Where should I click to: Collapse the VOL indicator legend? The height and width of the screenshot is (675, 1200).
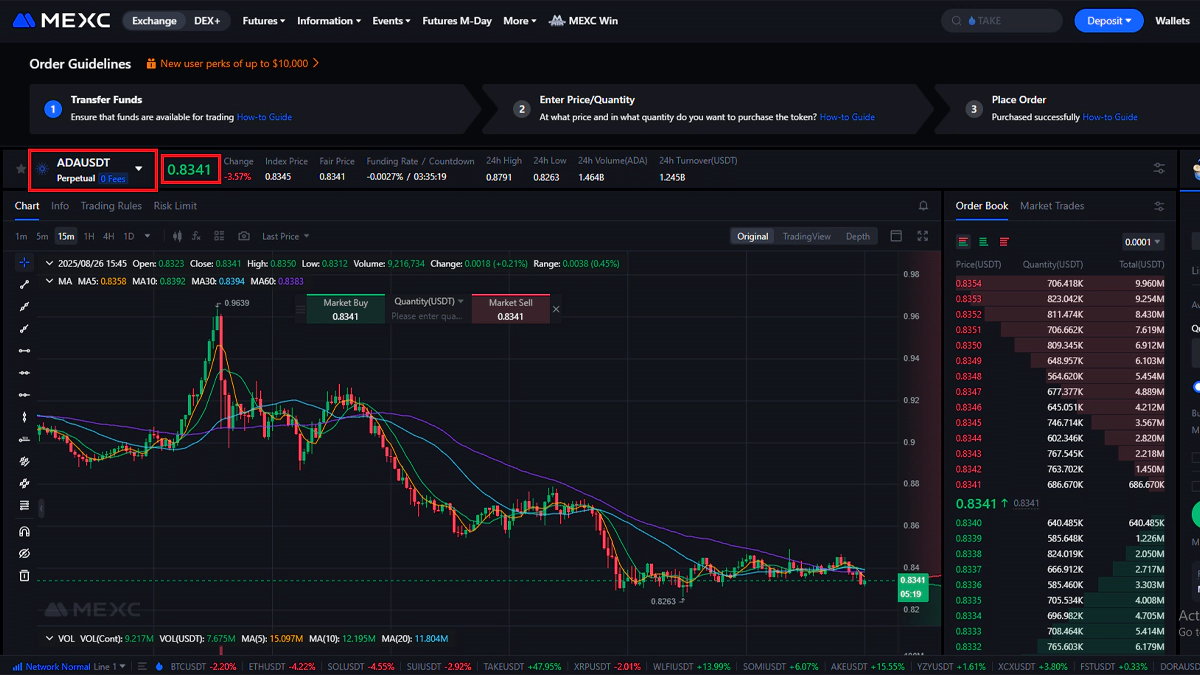50,638
